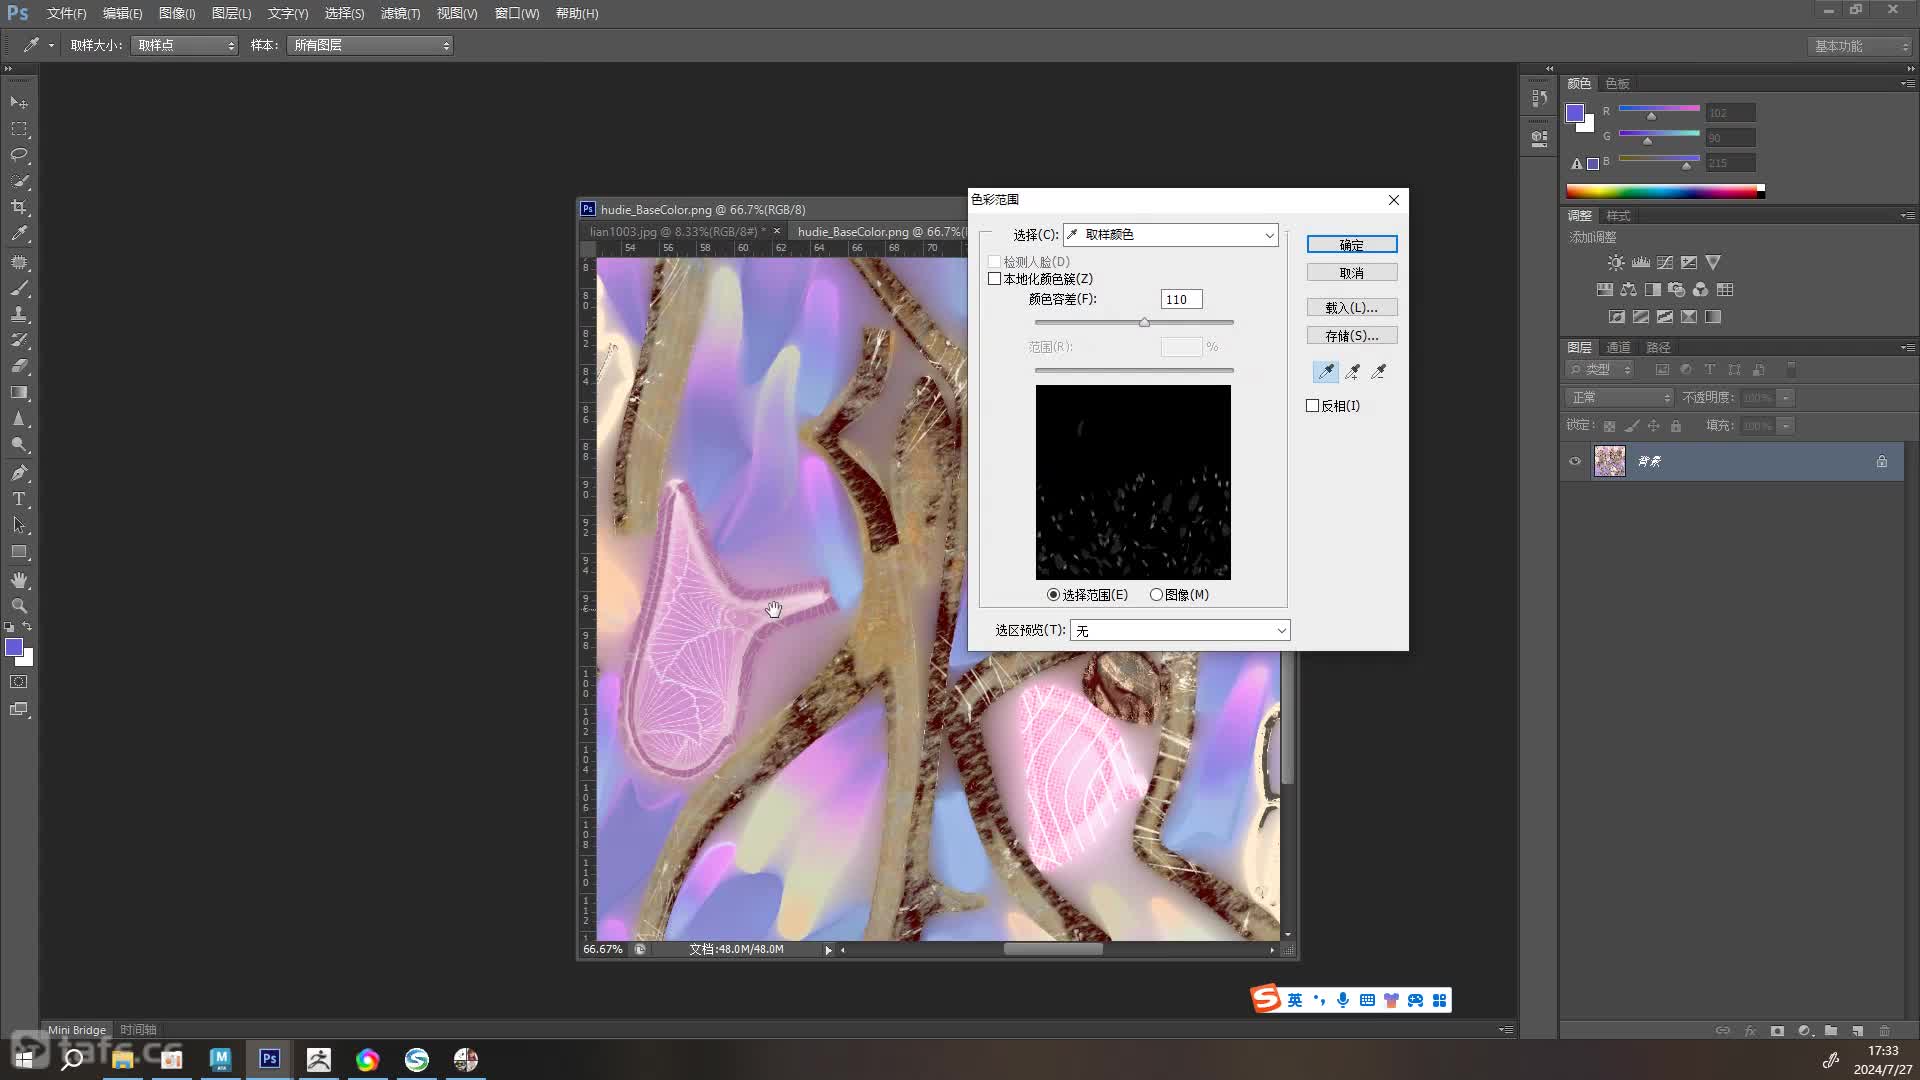The height and width of the screenshot is (1080, 1920).
Task: Select the Zoom tool in the toolbox
Action: pyautogui.click(x=19, y=606)
